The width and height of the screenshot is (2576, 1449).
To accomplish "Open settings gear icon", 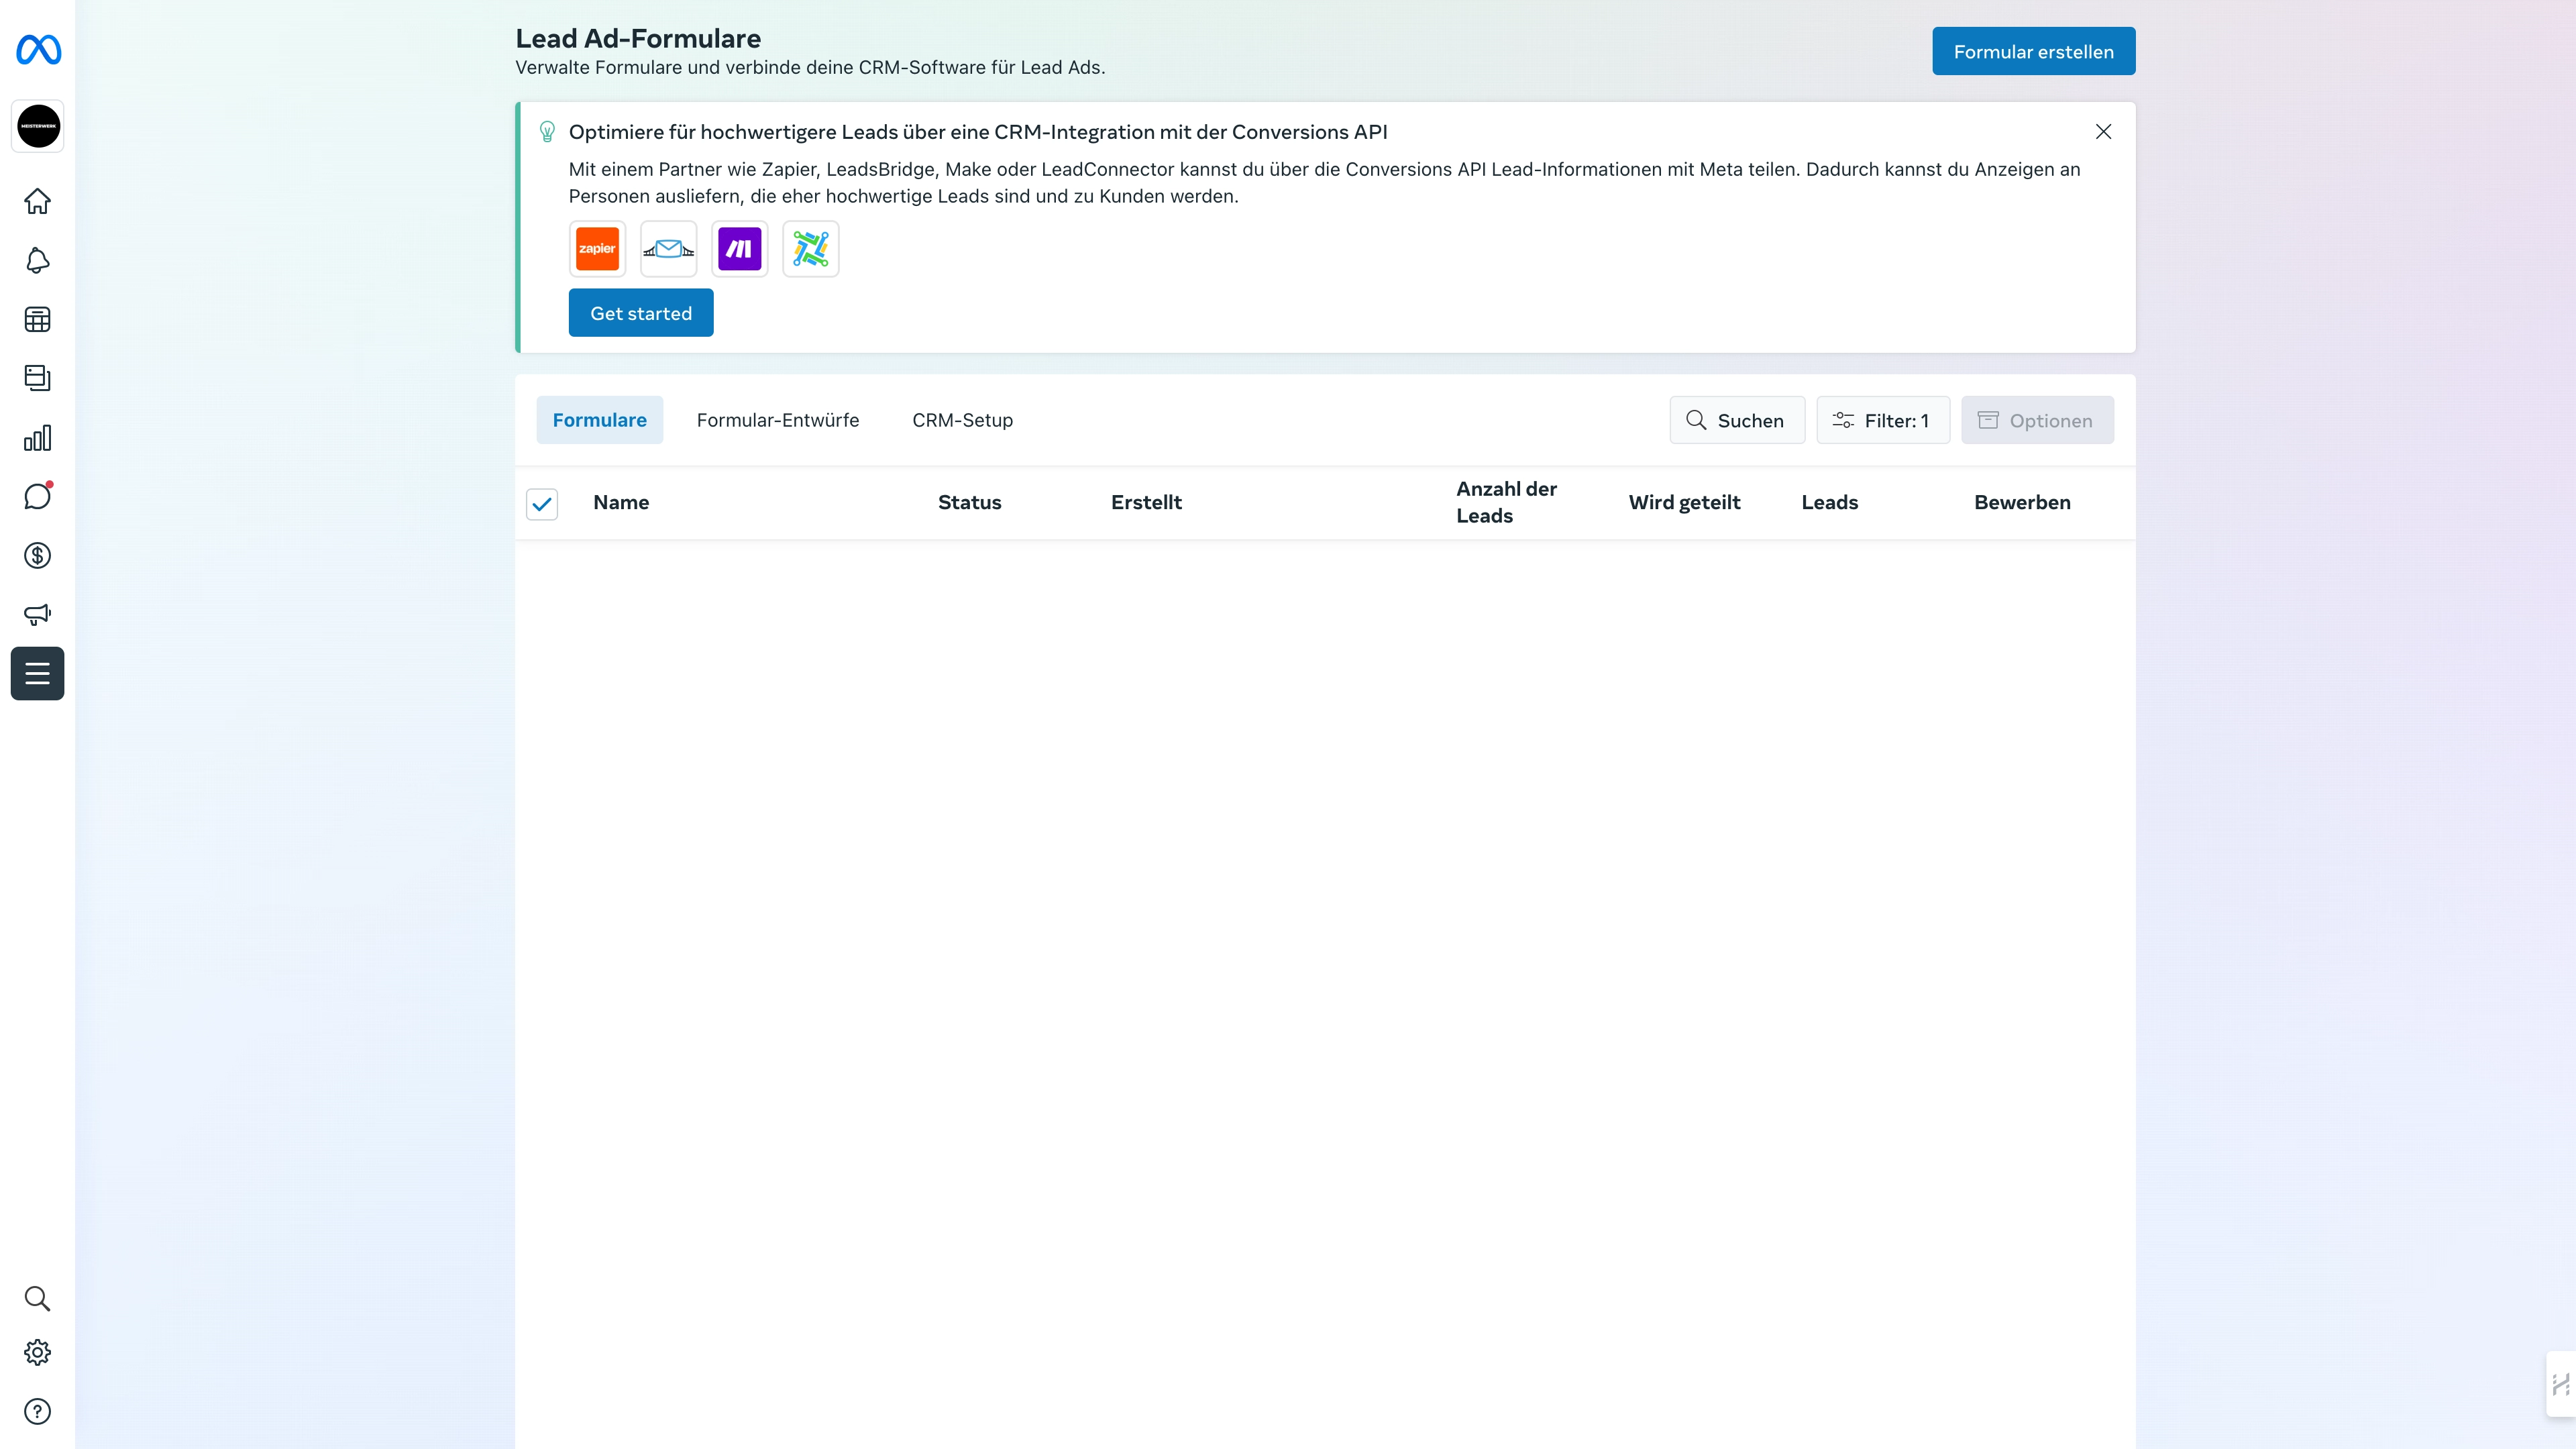I will click(38, 1352).
